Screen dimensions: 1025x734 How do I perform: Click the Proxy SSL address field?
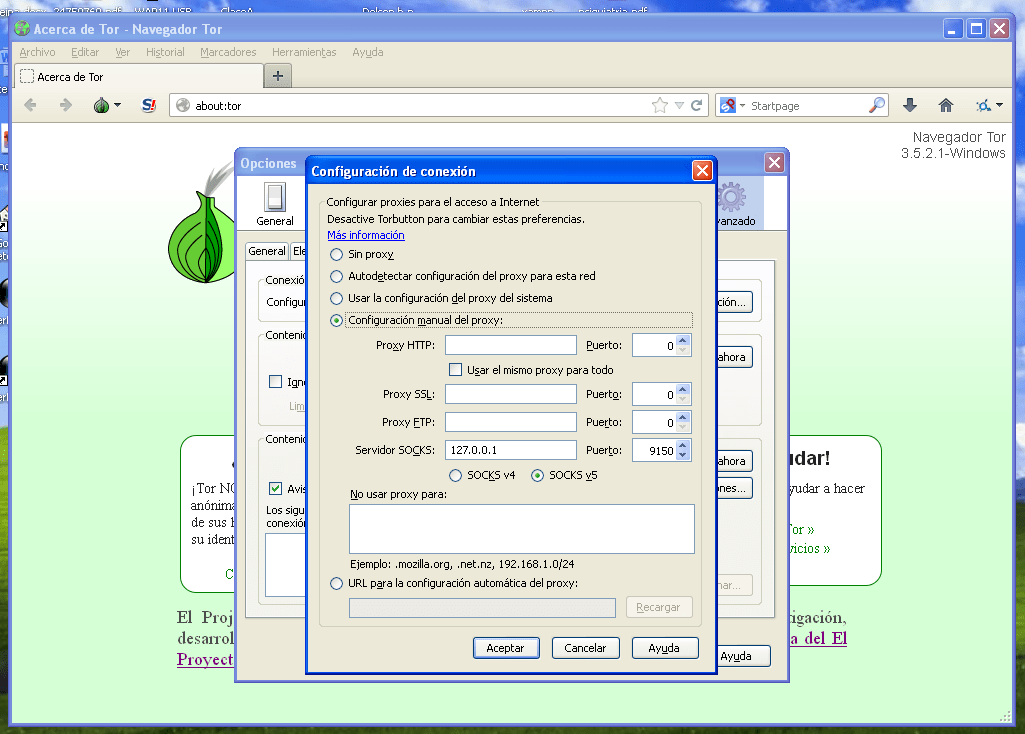coord(511,394)
